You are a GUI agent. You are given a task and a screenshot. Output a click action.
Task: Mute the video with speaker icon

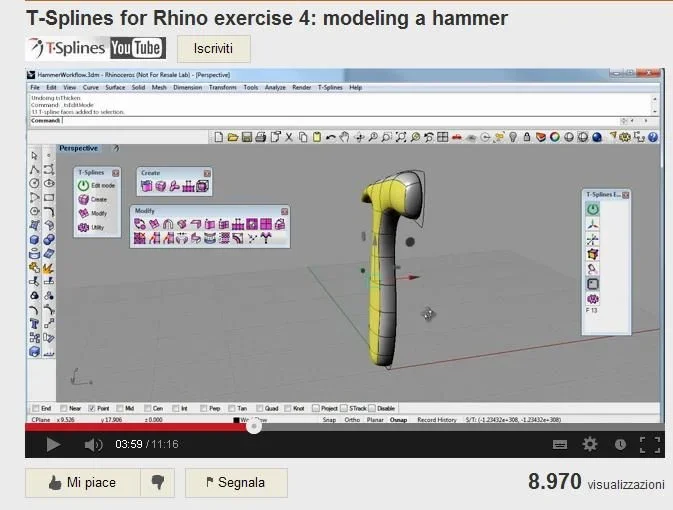(x=93, y=444)
